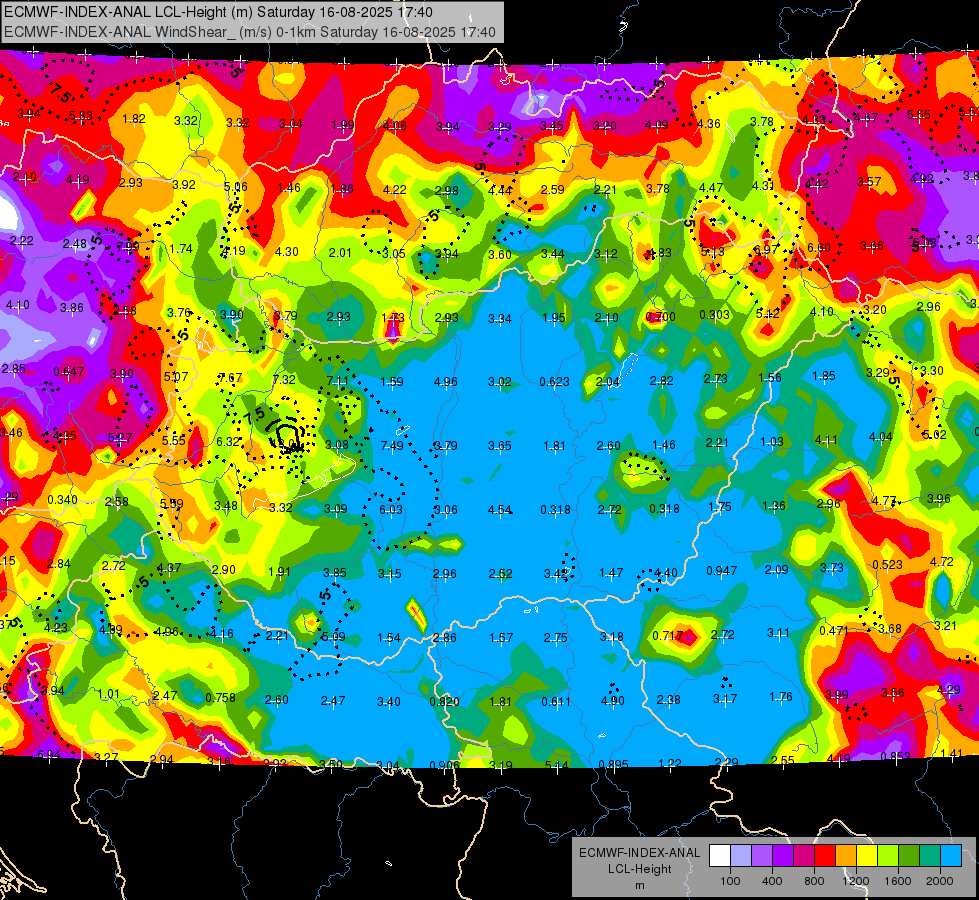Select the bright blue legend swatch
979x900 pixels.
(951, 856)
